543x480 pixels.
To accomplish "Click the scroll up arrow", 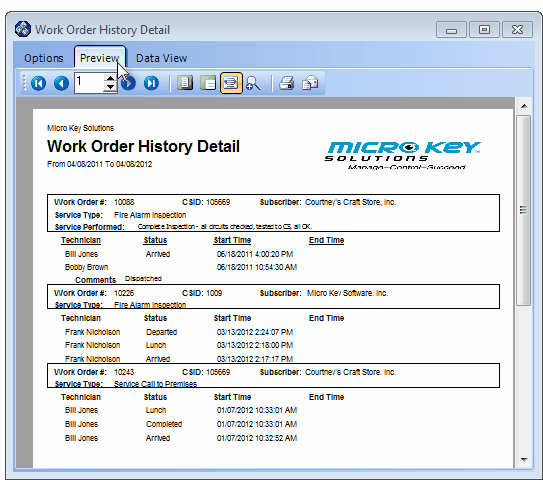I will tap(524, 106).
